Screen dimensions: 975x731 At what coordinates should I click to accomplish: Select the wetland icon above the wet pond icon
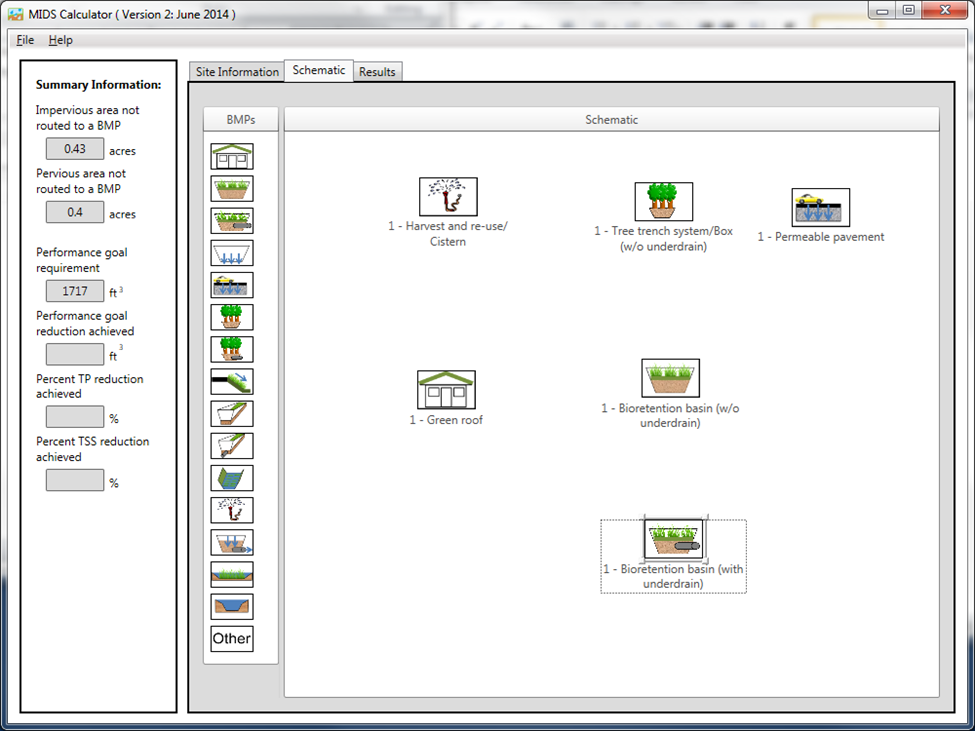231,574
